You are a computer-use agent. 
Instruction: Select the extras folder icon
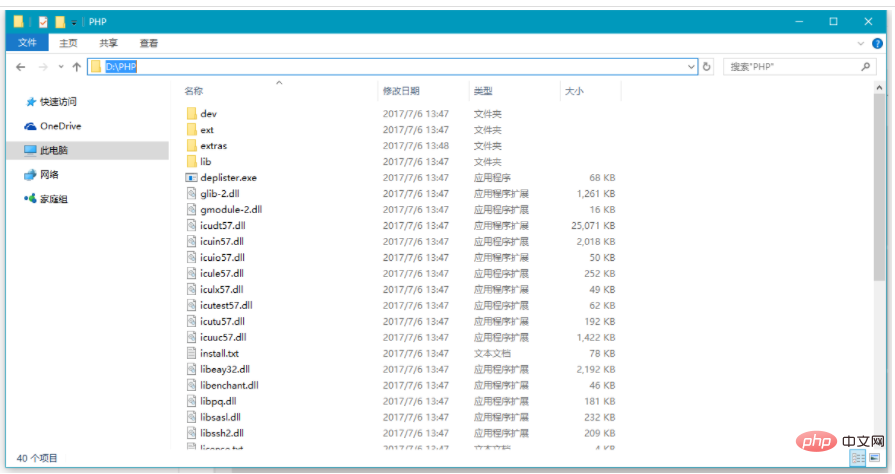tap(192, 146)
